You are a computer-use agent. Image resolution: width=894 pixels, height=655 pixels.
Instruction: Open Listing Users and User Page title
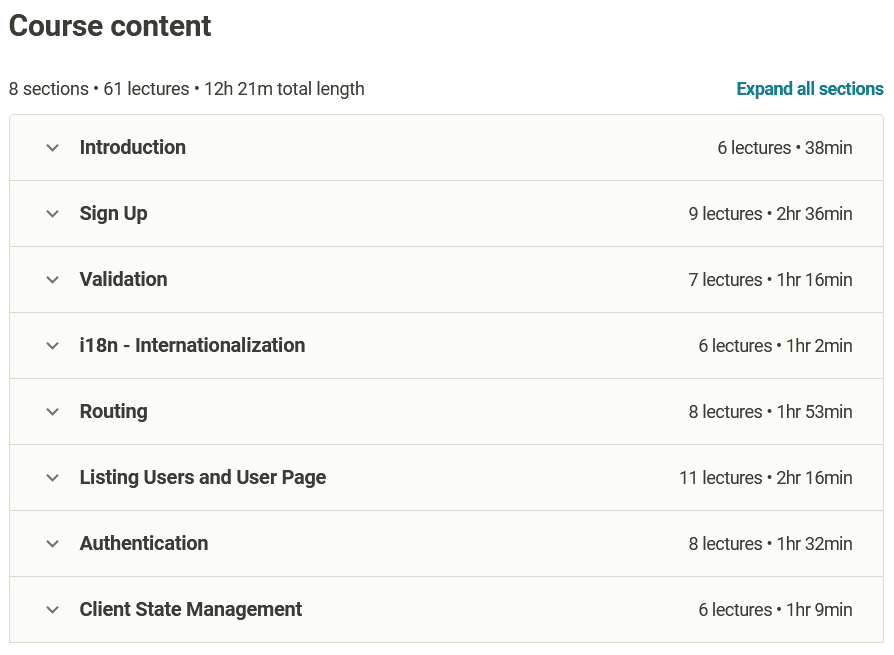point(203,477)
